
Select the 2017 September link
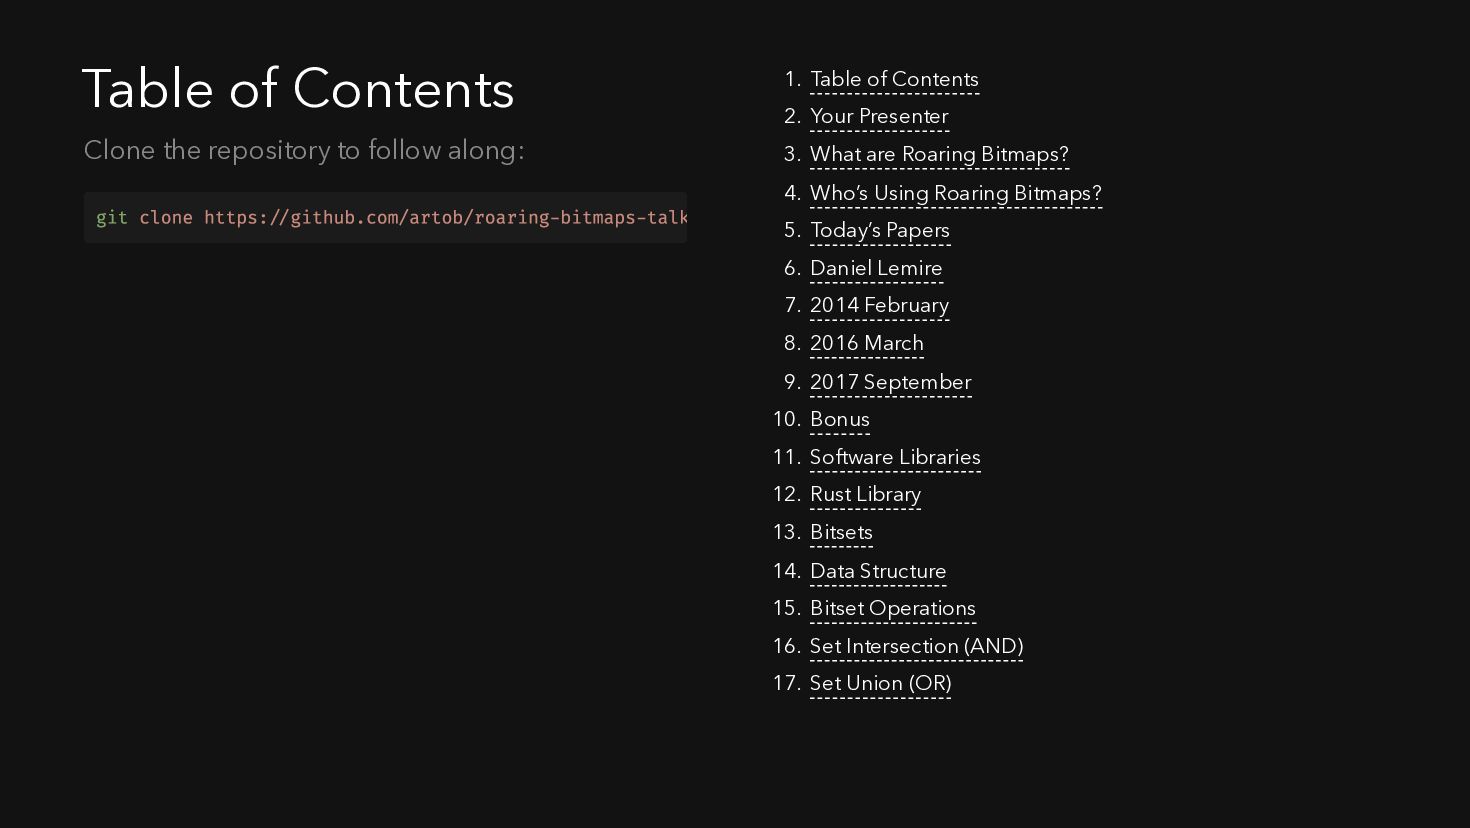pos(890,383)
